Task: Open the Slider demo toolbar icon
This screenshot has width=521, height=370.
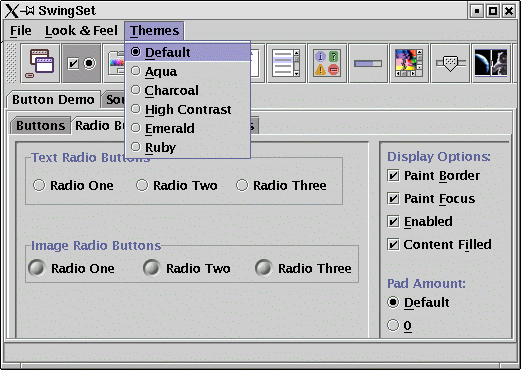Action: [450, 63]
